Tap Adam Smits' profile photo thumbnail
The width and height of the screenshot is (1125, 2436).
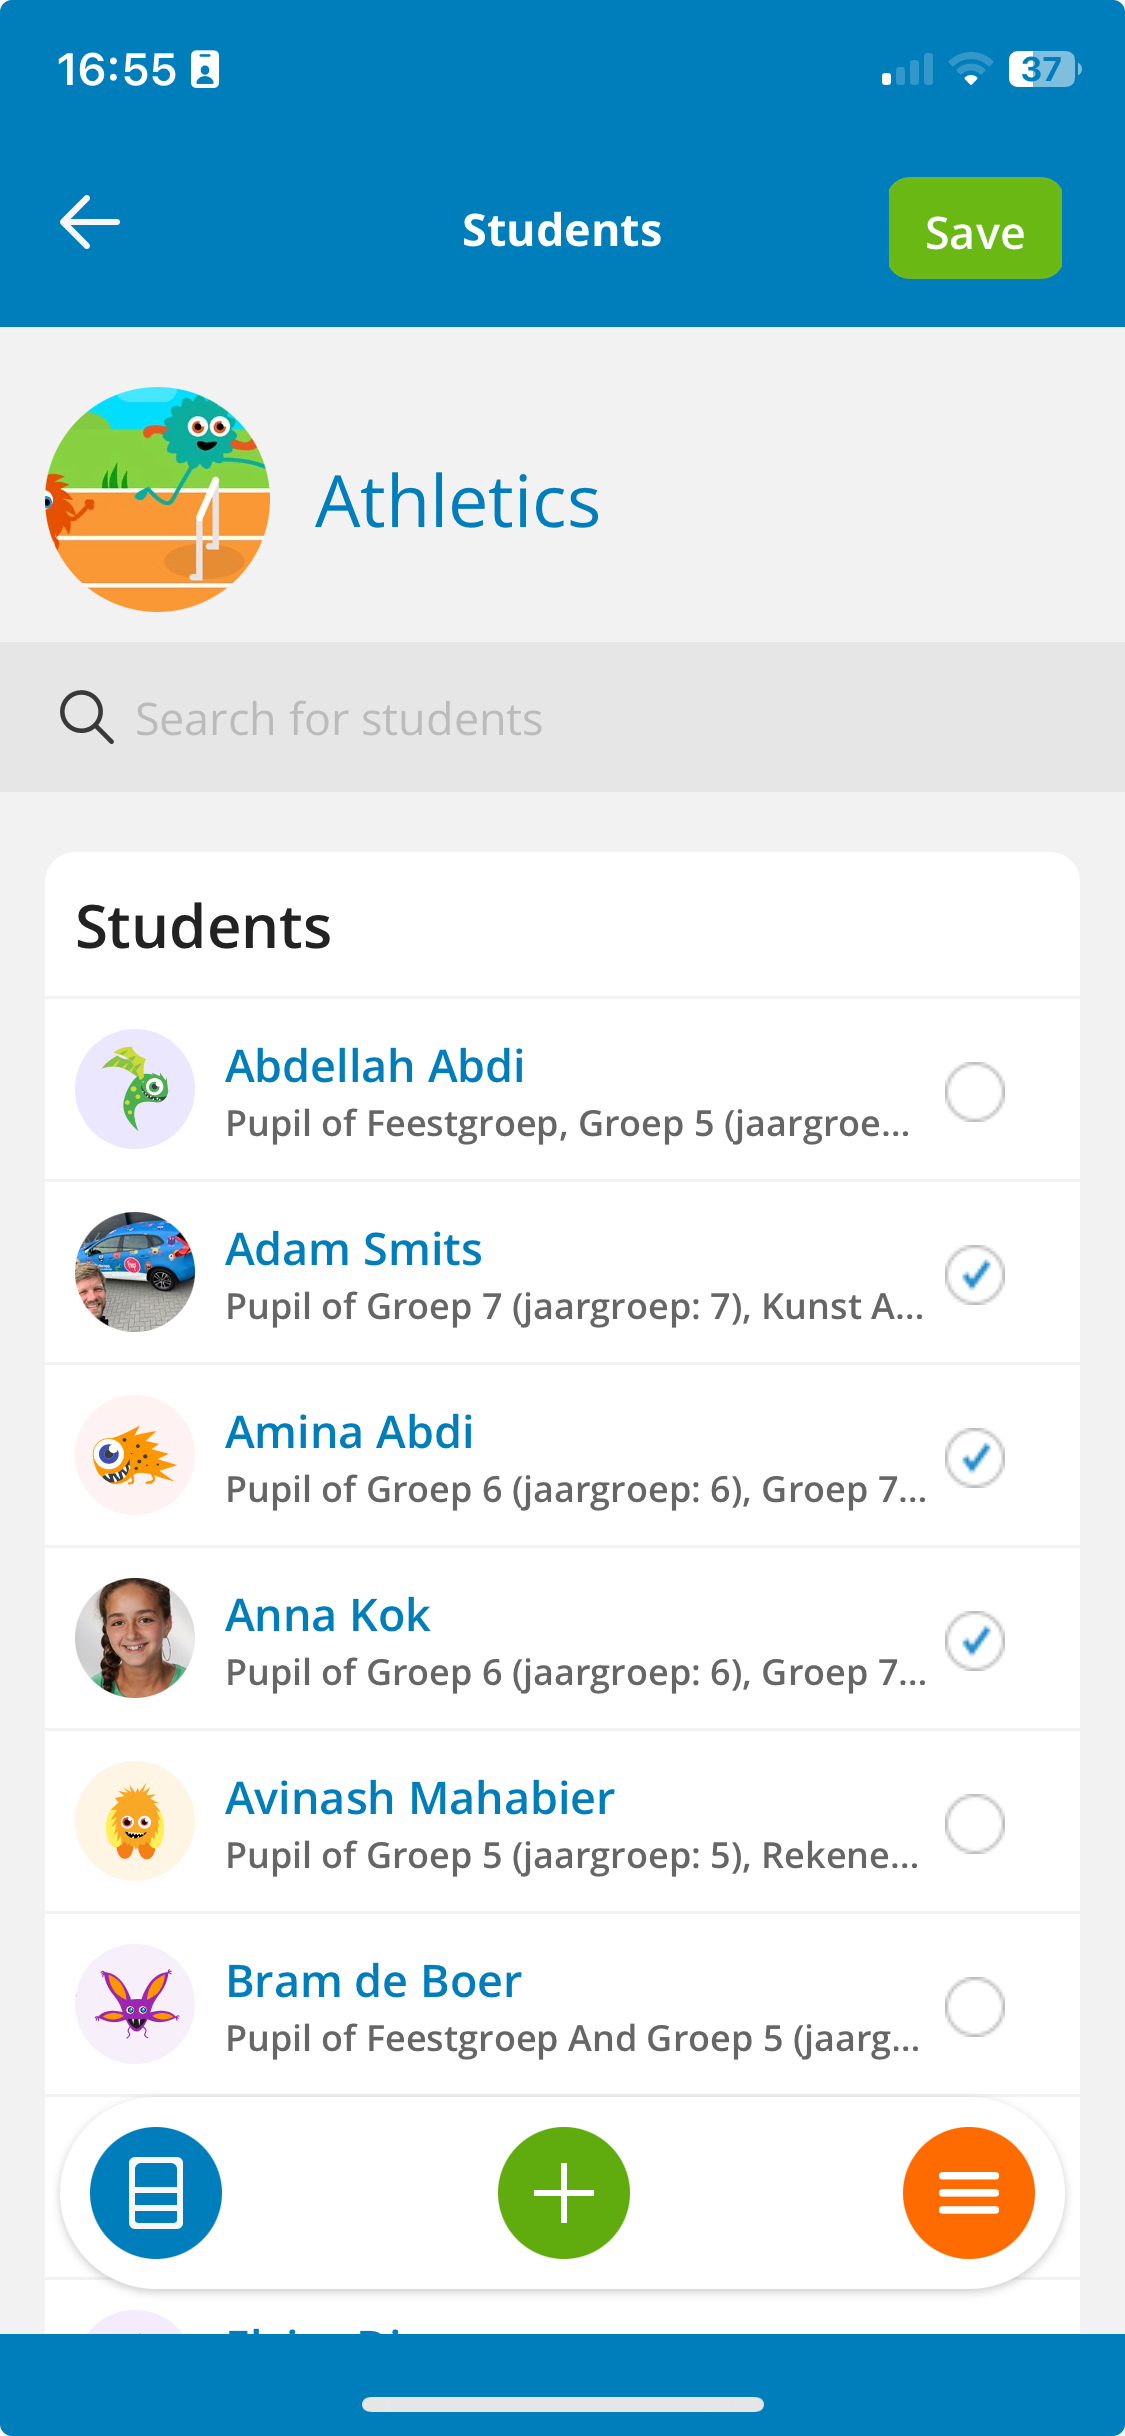[135, 1272]
